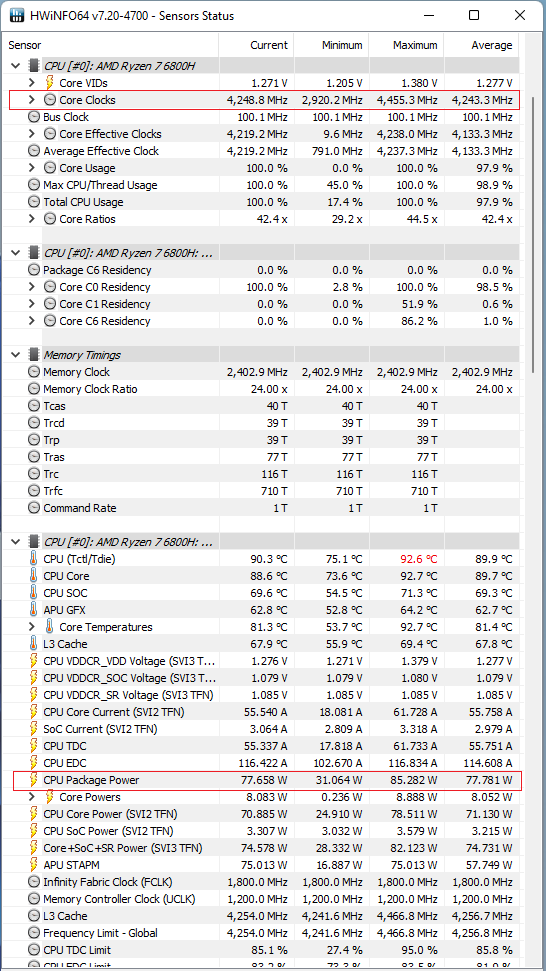Image resolution: width=546 pixels, height=971 pixels.
Task: Click the HWiNFO64 app icon in title bar
Action: pos(18,15)
